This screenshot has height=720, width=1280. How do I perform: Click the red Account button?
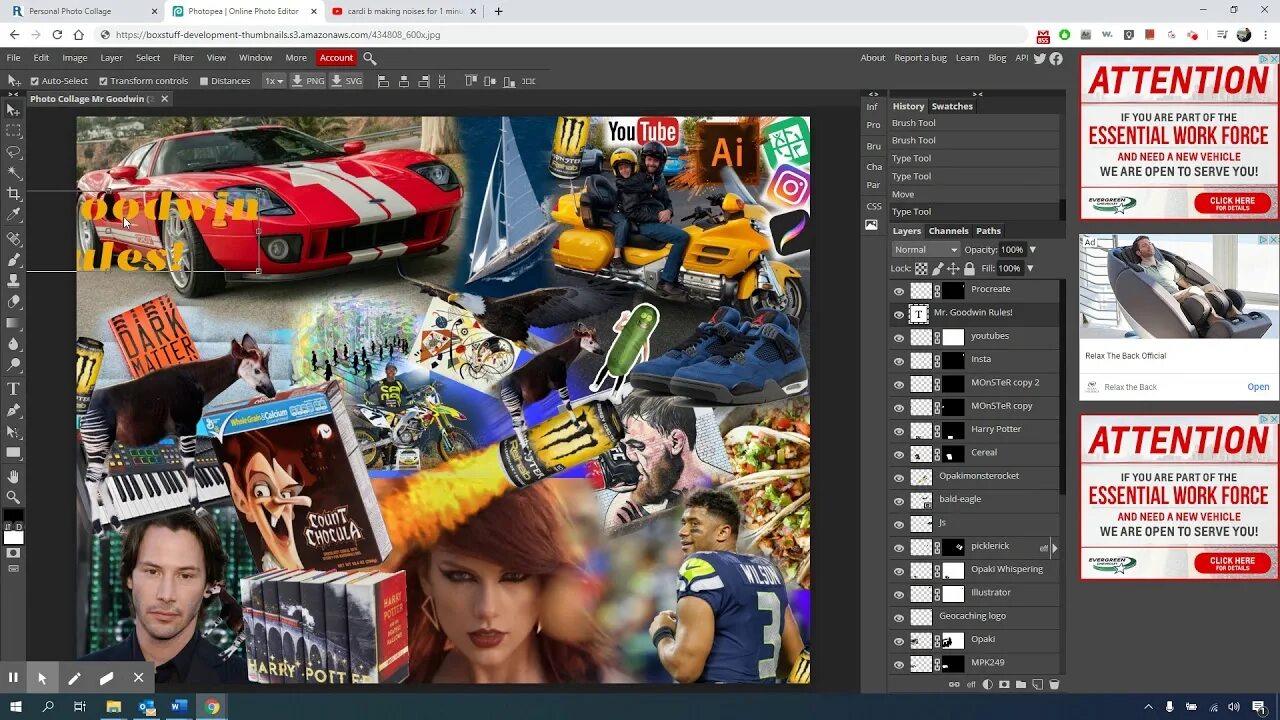tap(336, 58)
